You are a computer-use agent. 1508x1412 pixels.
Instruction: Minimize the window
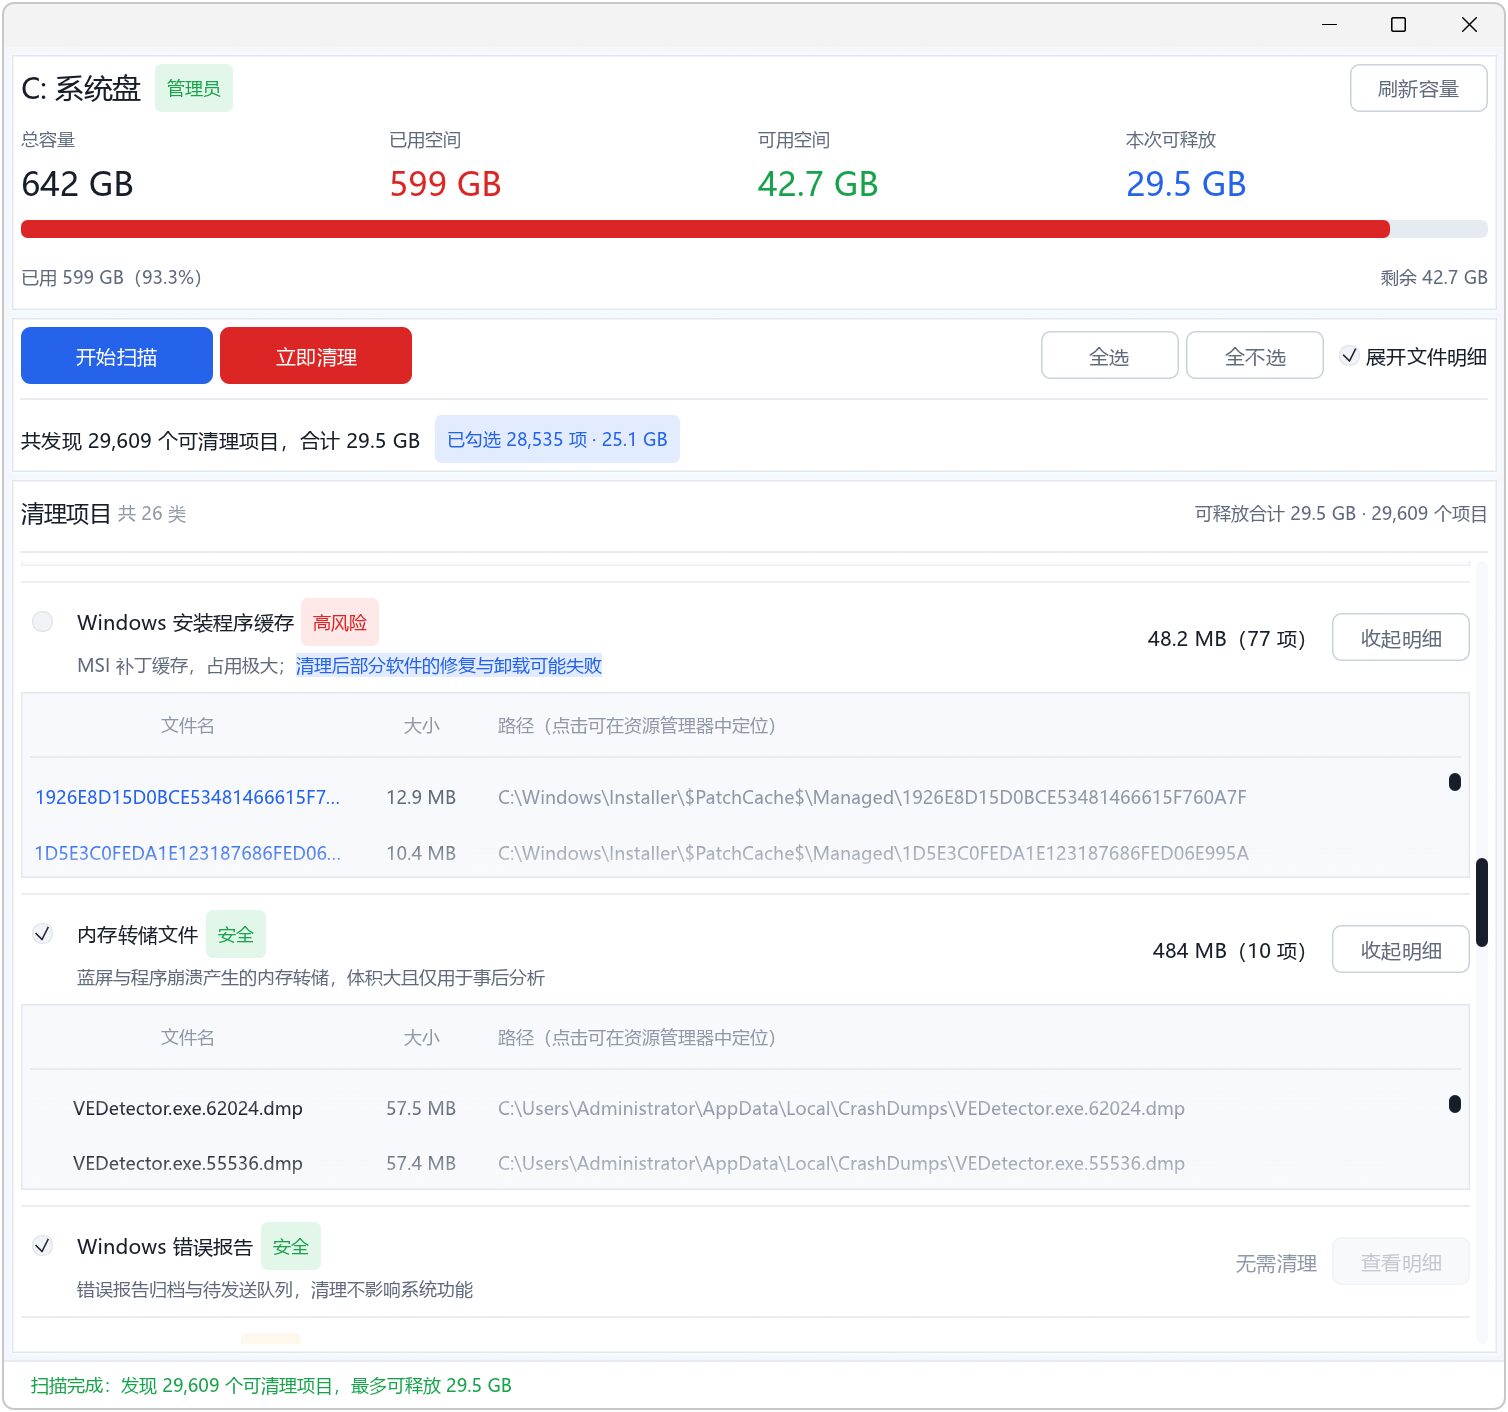click(1329, 24)
